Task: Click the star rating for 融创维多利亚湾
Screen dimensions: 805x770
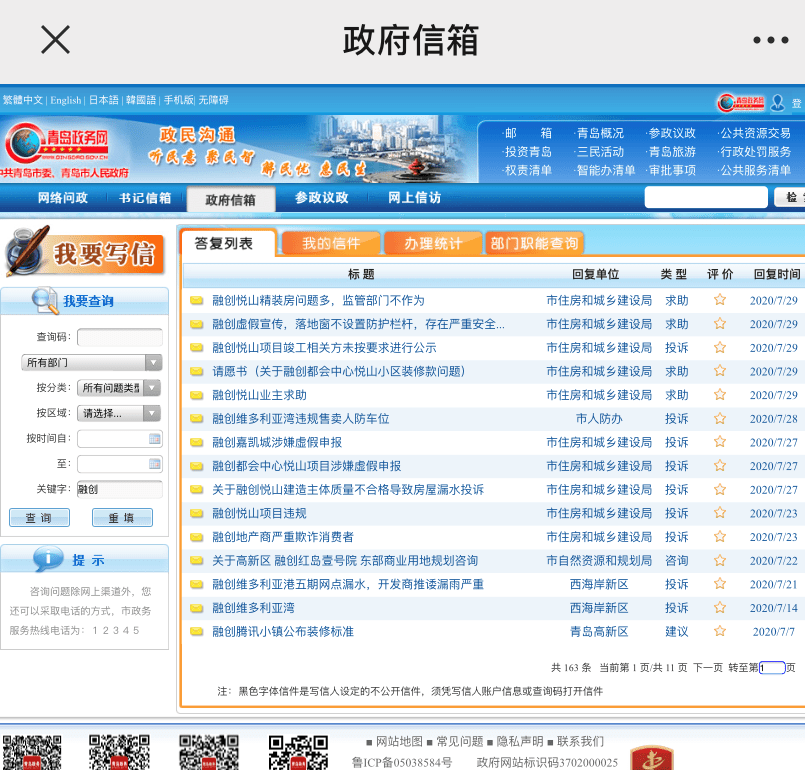Action: pos(719,608)
